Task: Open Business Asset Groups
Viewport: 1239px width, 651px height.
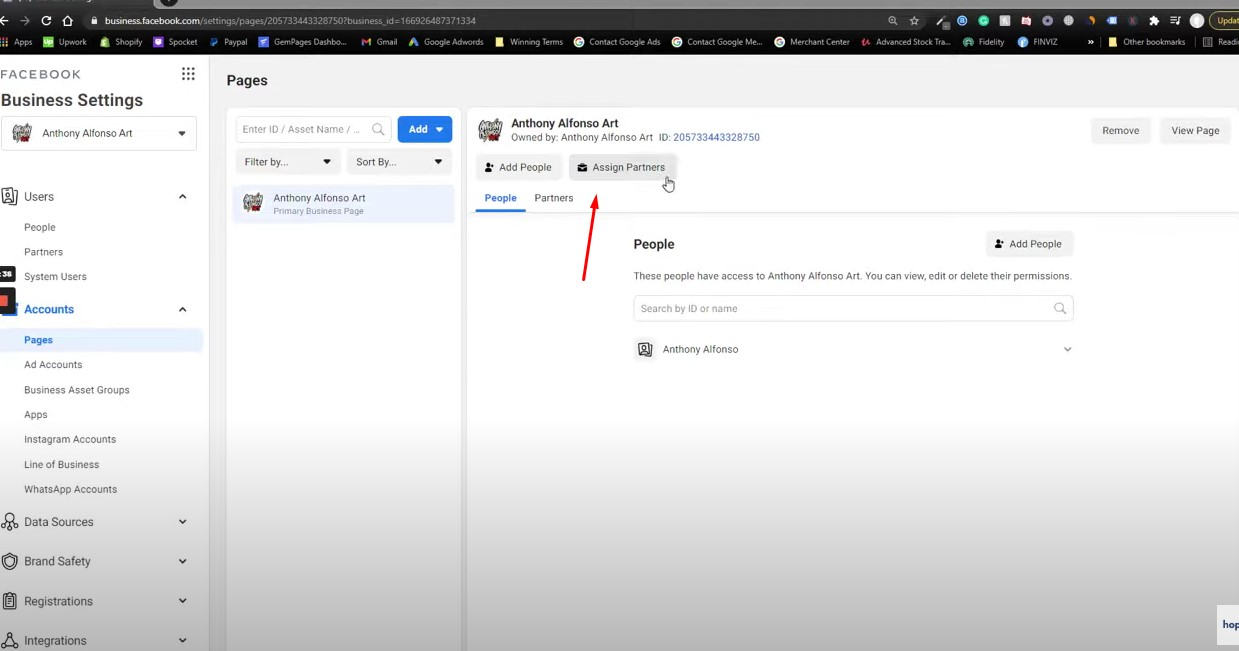Action: (x=77, y=390)
